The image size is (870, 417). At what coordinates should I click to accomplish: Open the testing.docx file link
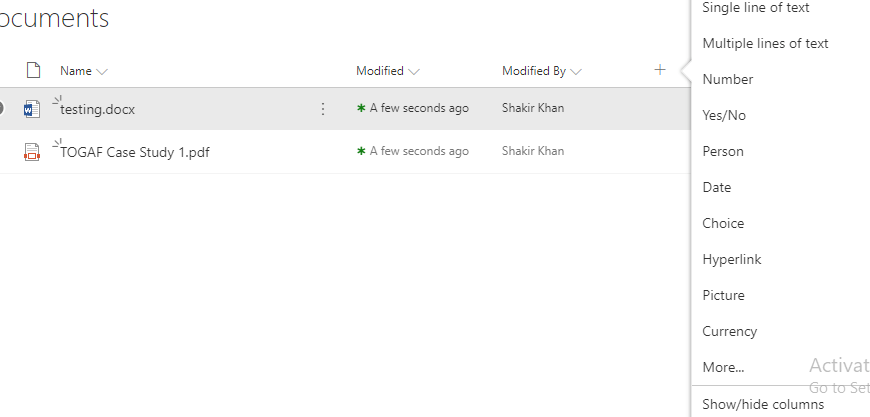pyautogui.click(x=97, y=110)
